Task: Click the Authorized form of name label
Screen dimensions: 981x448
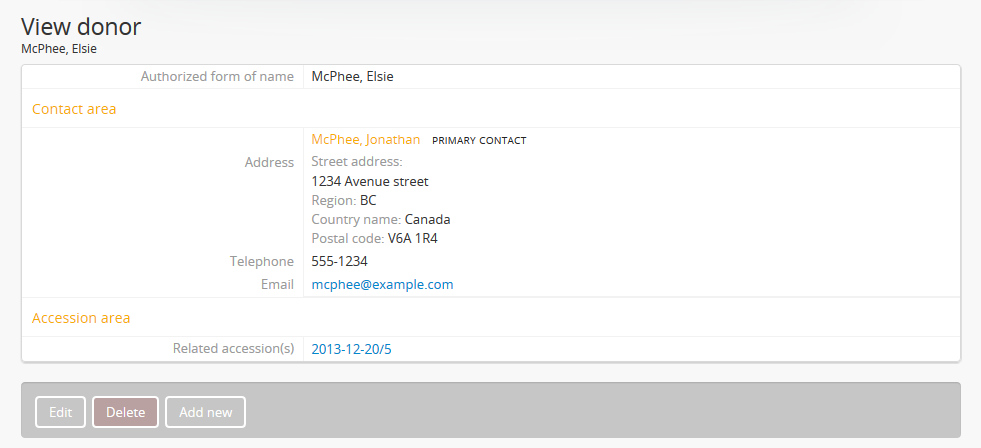Action: [217, 76]
